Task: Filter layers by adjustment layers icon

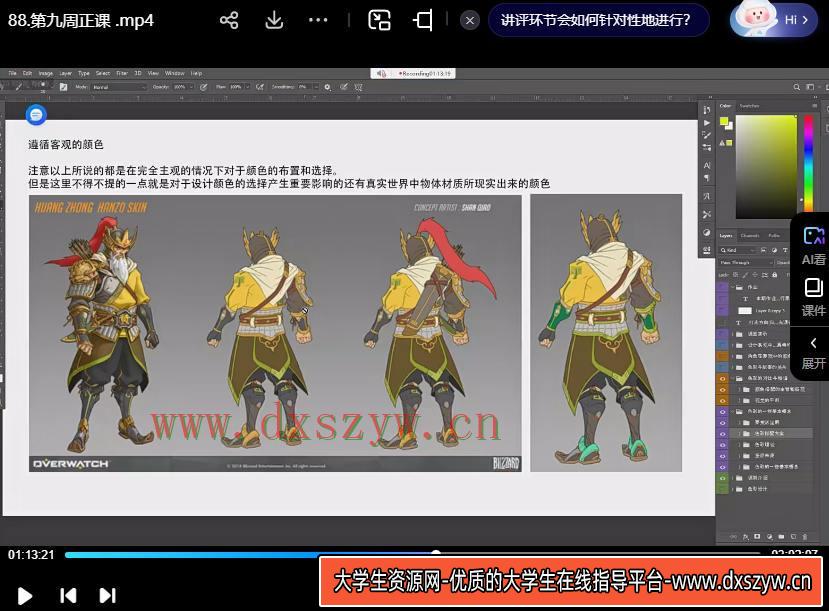Action: pos(774,250)
